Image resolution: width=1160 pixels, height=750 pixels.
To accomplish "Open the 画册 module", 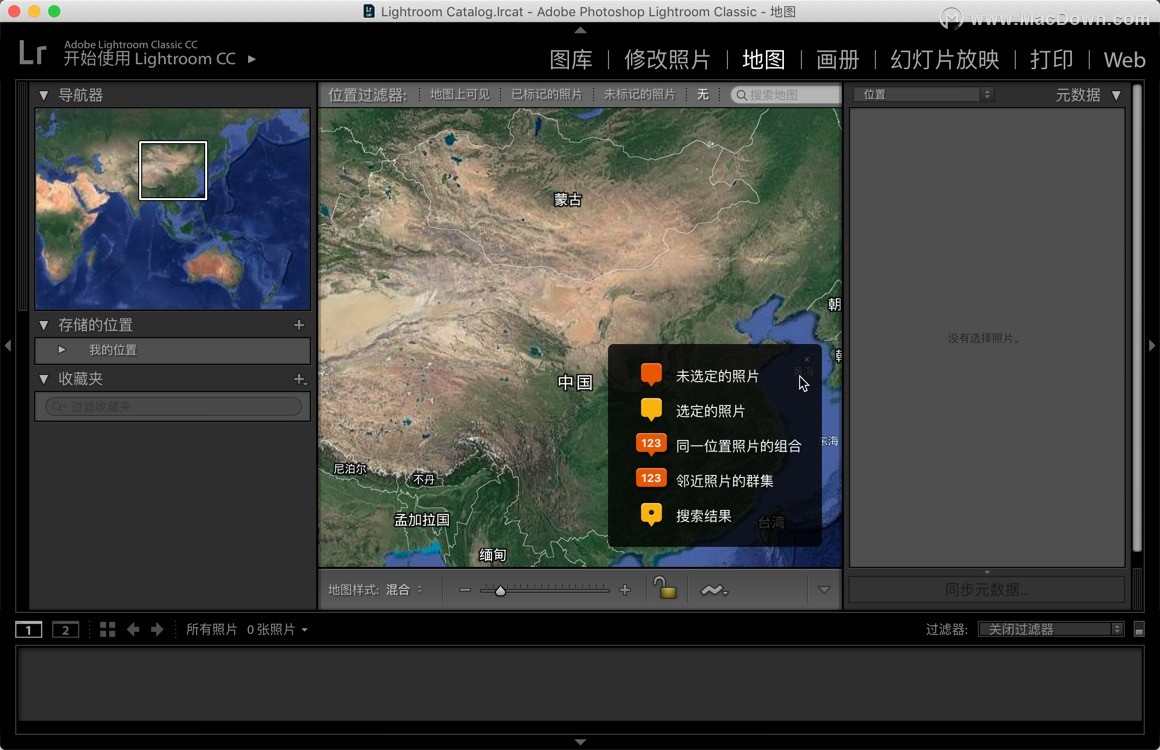I will click(837, 59).
